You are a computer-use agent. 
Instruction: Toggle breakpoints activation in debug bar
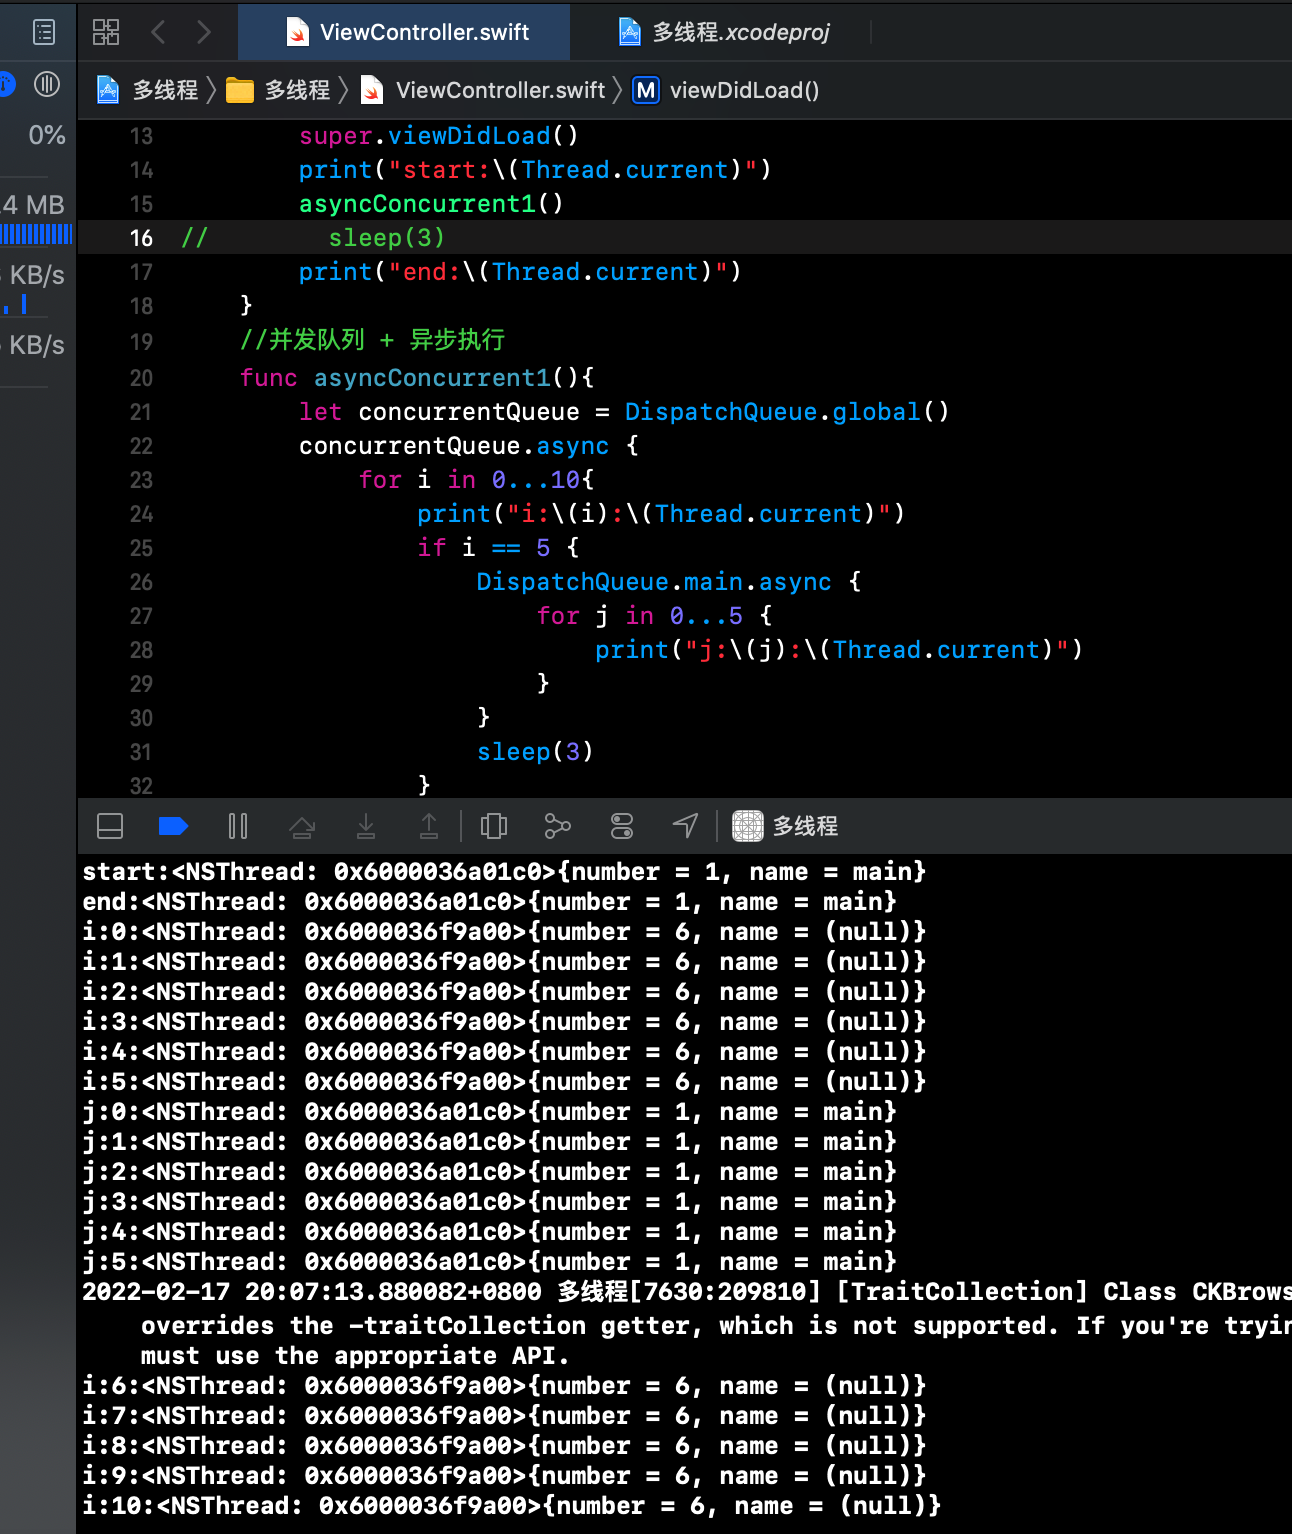173,826
